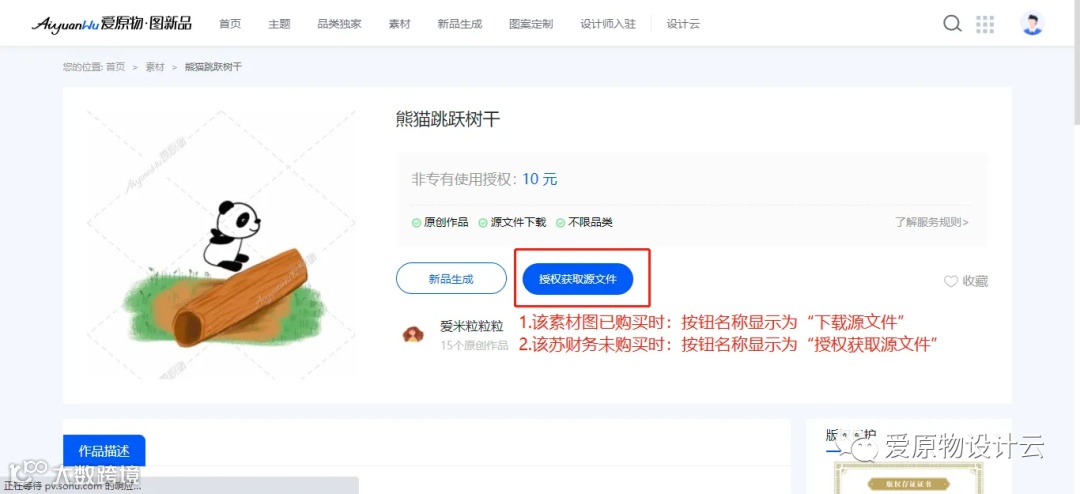Open 设计师入驻 in the navigation
The image size is (1080, 494).
[608, 24]
